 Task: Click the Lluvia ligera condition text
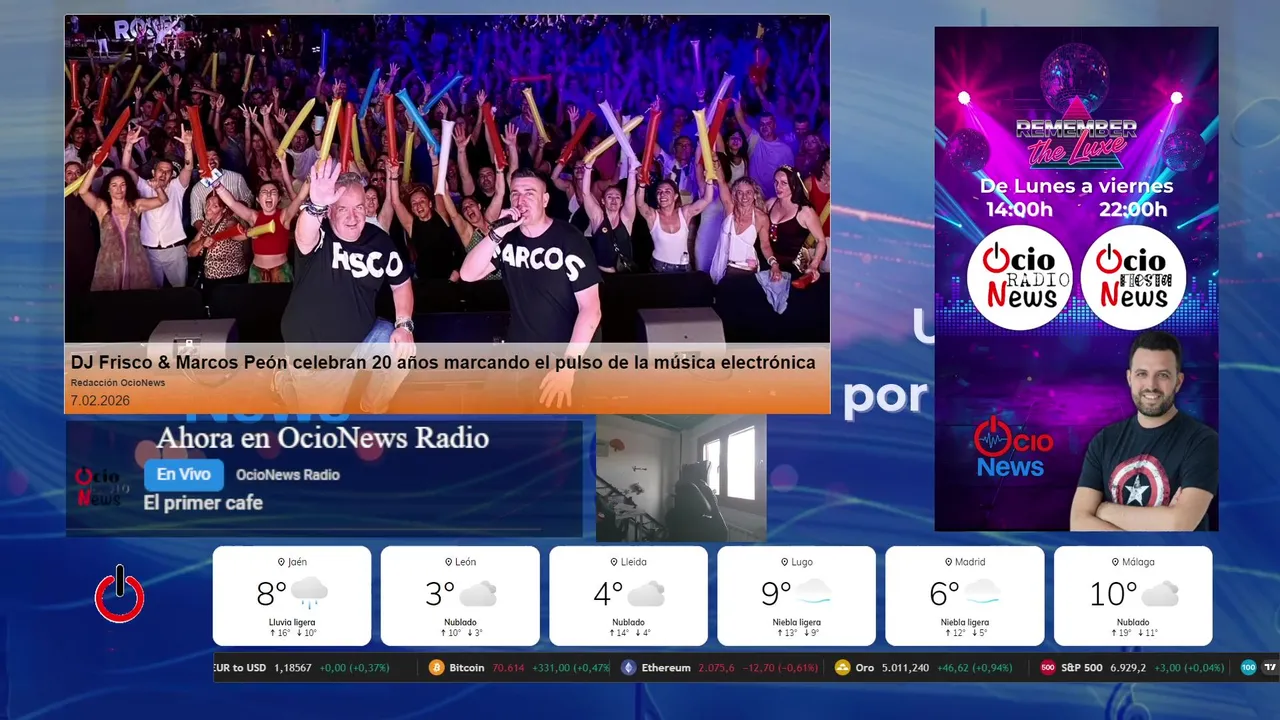click(292, 622)
